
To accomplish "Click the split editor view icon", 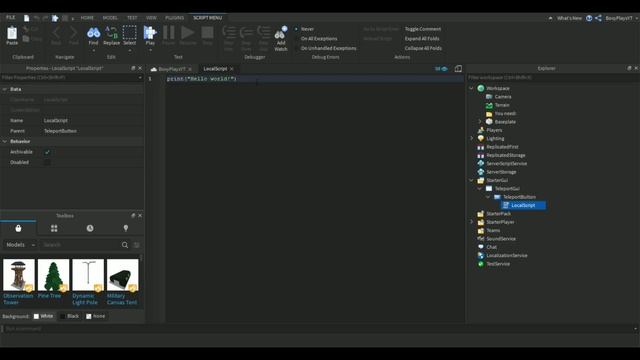I will point(458,69).
